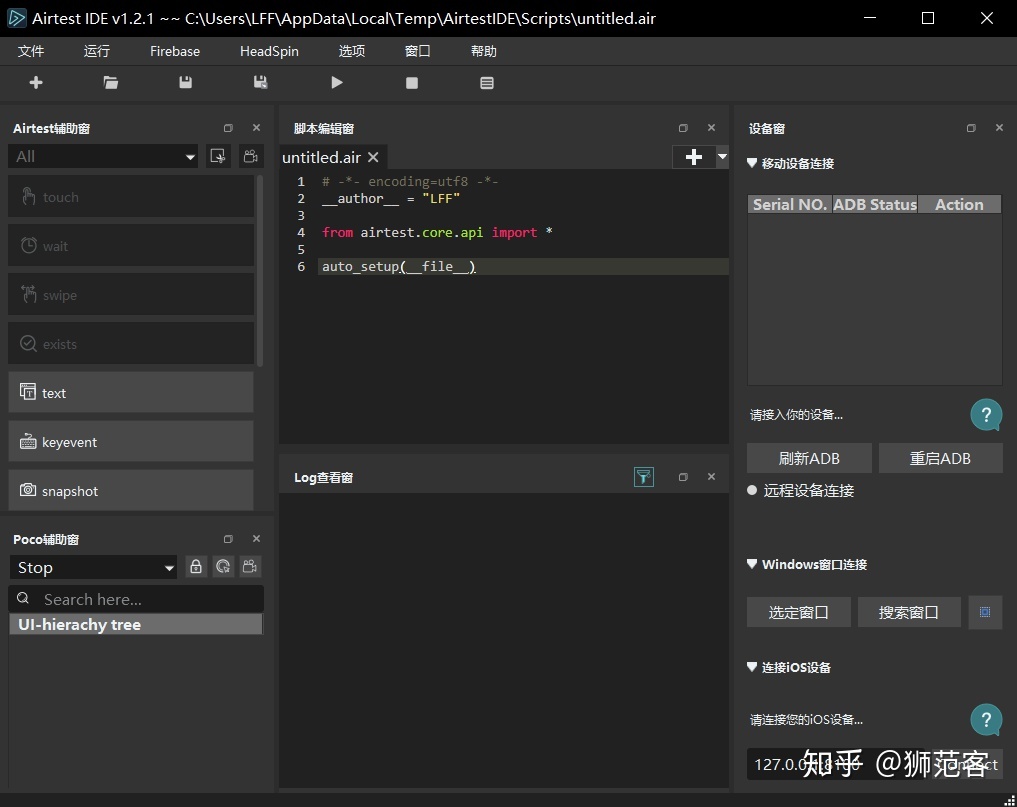The width and height of the screenshot is (1017, 807).
Task: Open the Firebase menu
Action: pos(175,51)
